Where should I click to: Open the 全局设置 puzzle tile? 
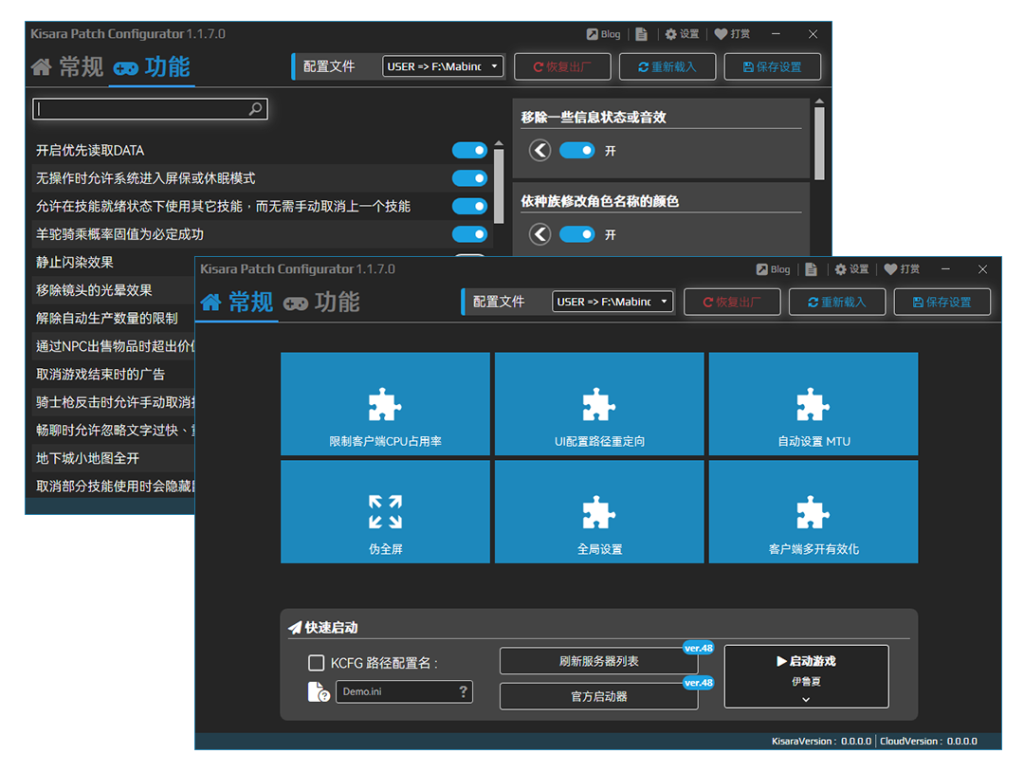[x=599, y=512]
